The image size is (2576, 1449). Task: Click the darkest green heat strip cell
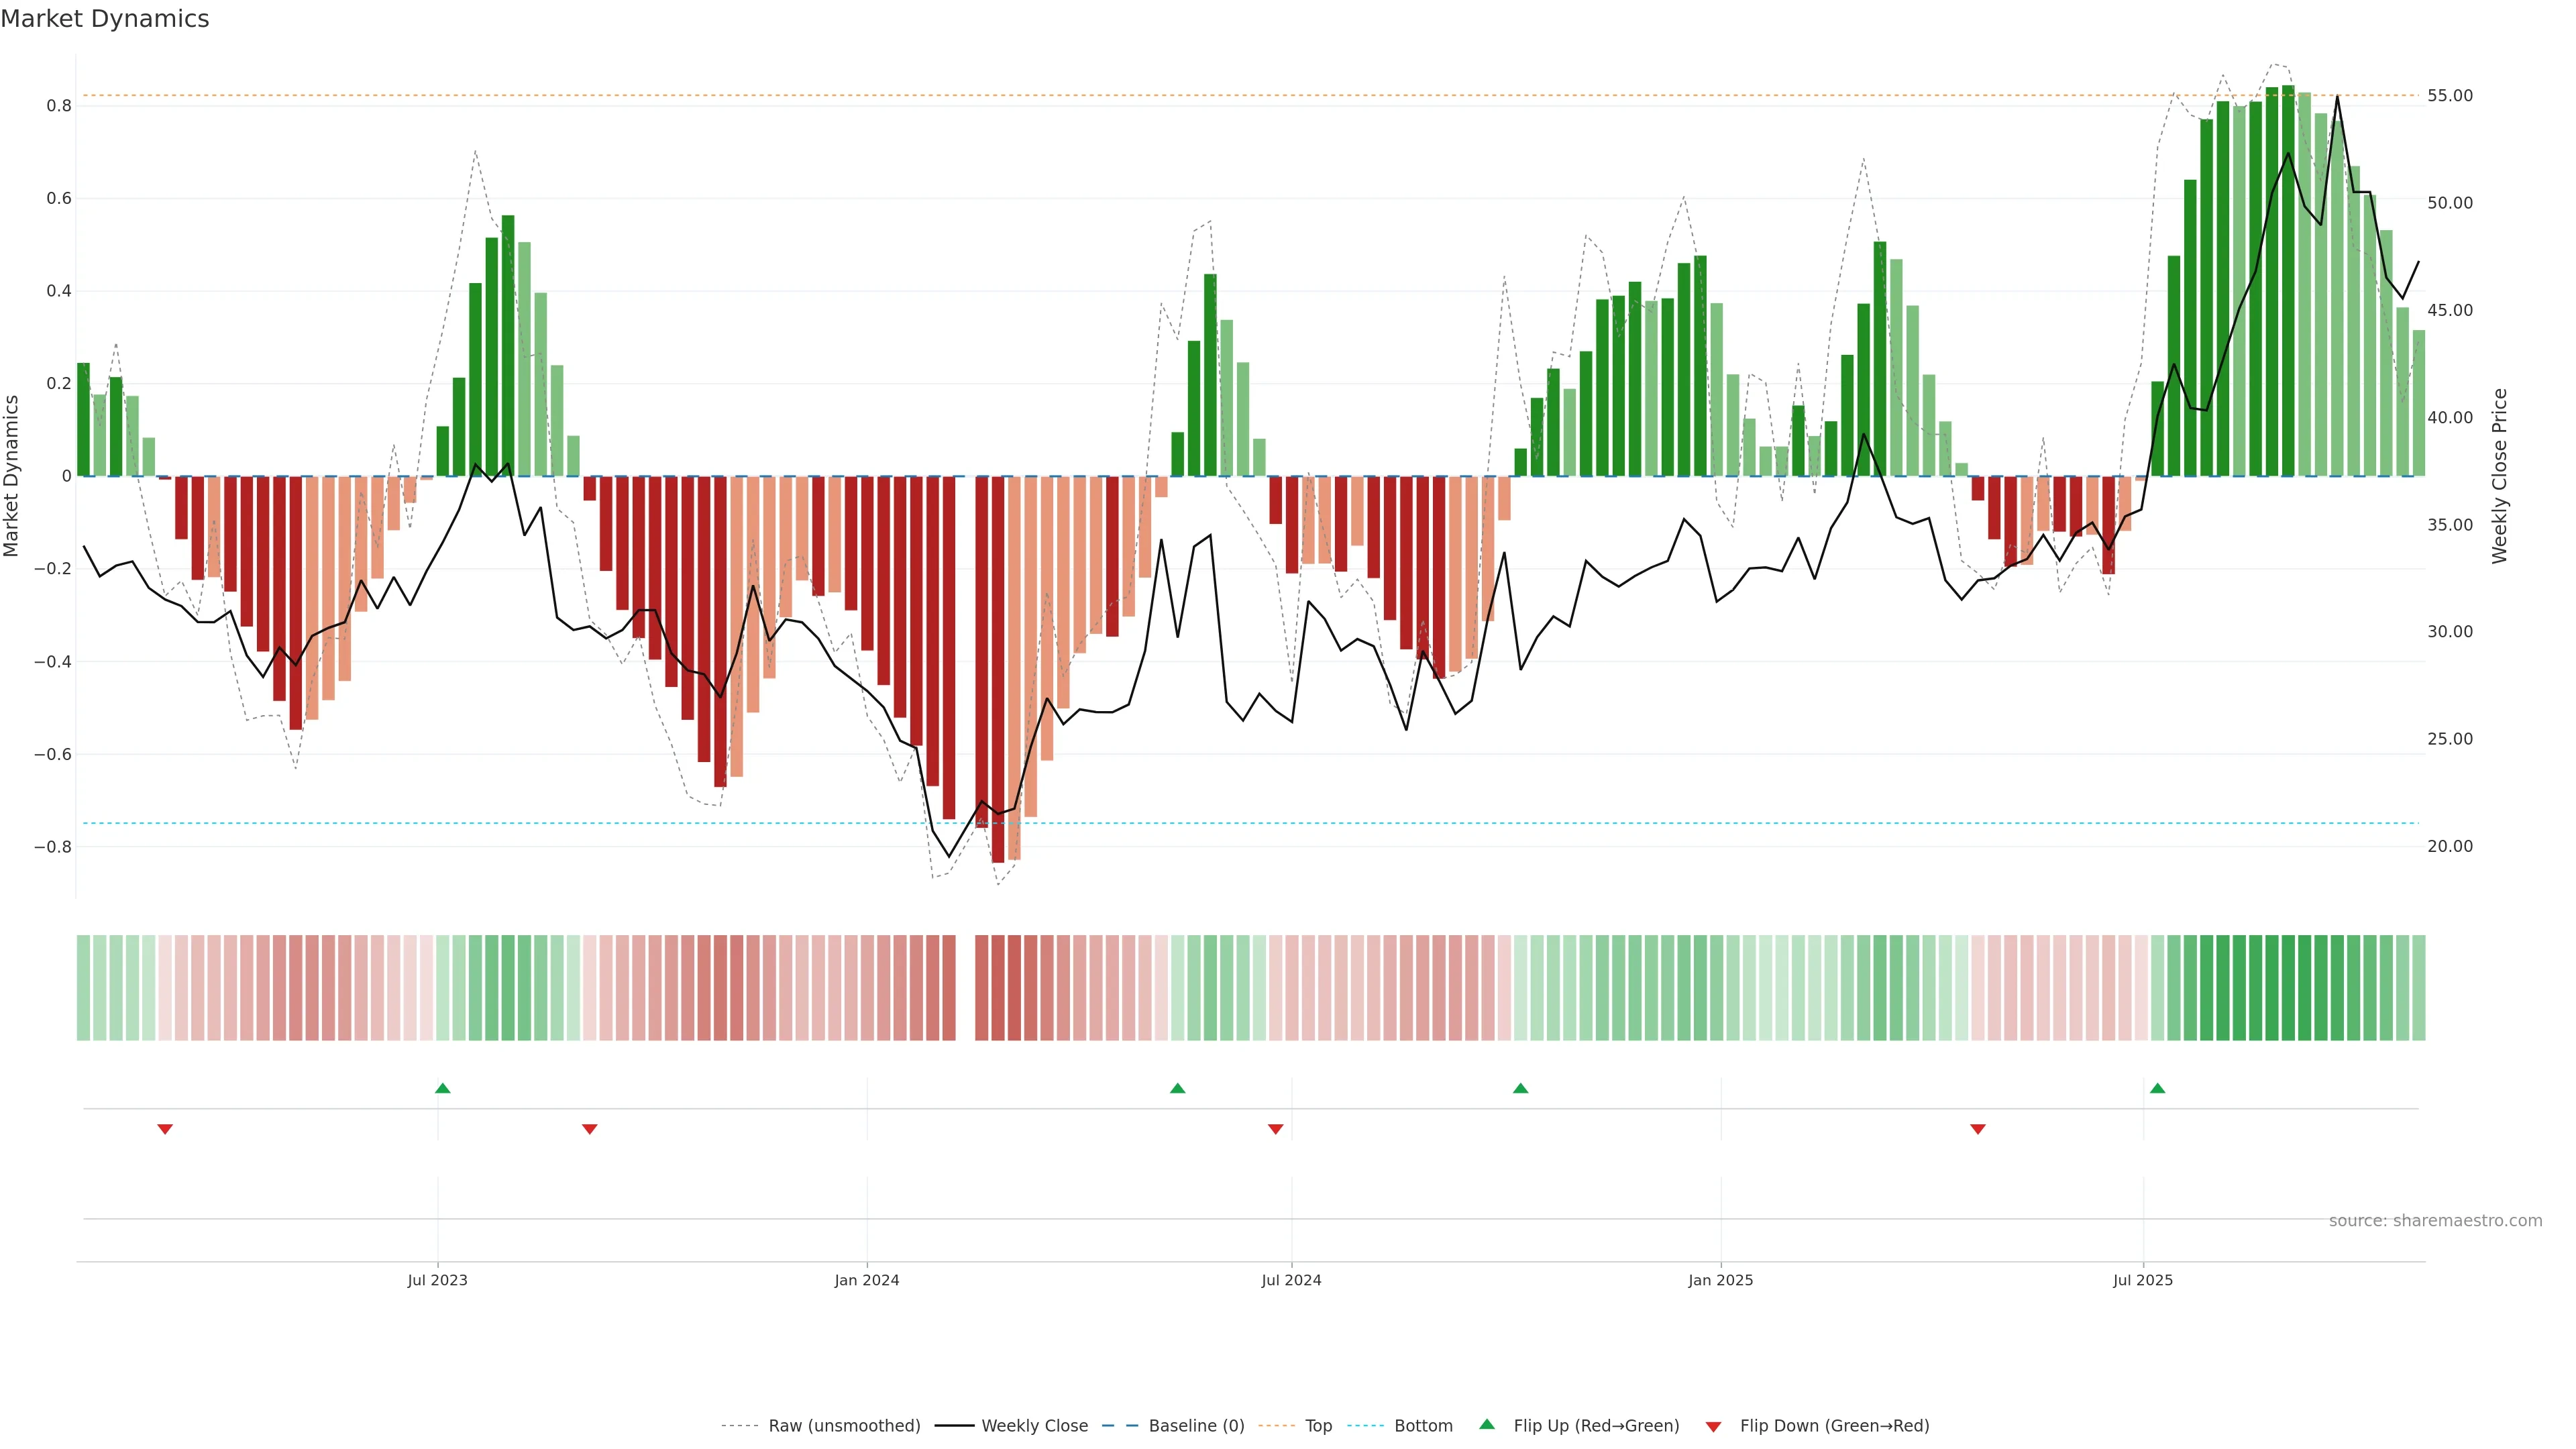(x=2288, y=988)
